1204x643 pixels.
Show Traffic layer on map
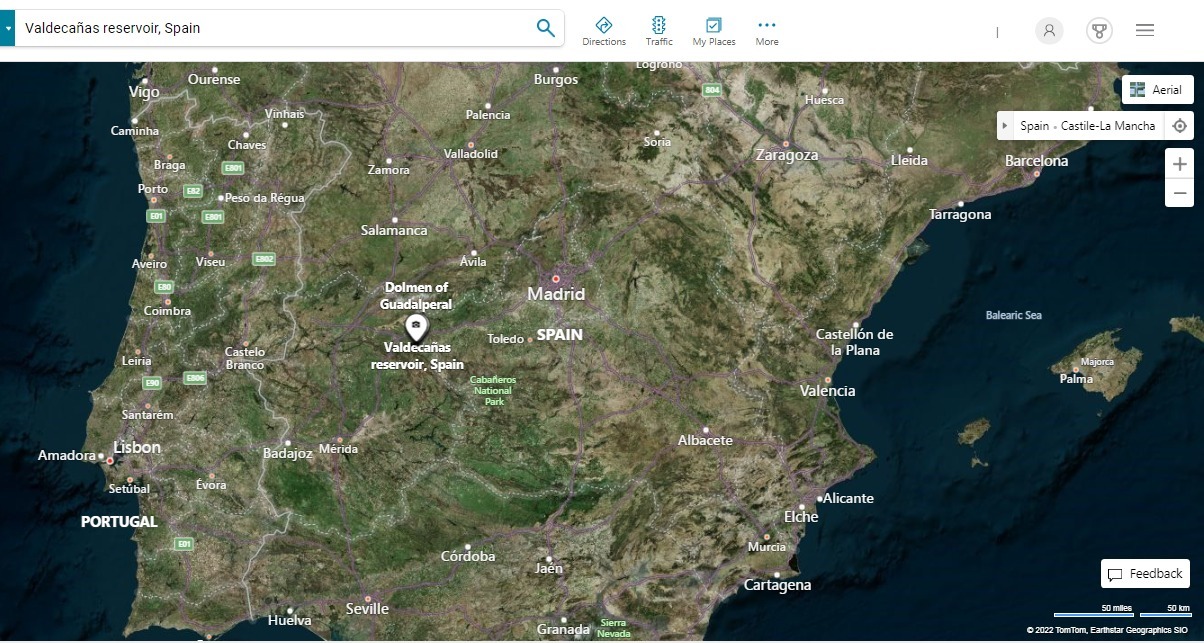point(659,31)
